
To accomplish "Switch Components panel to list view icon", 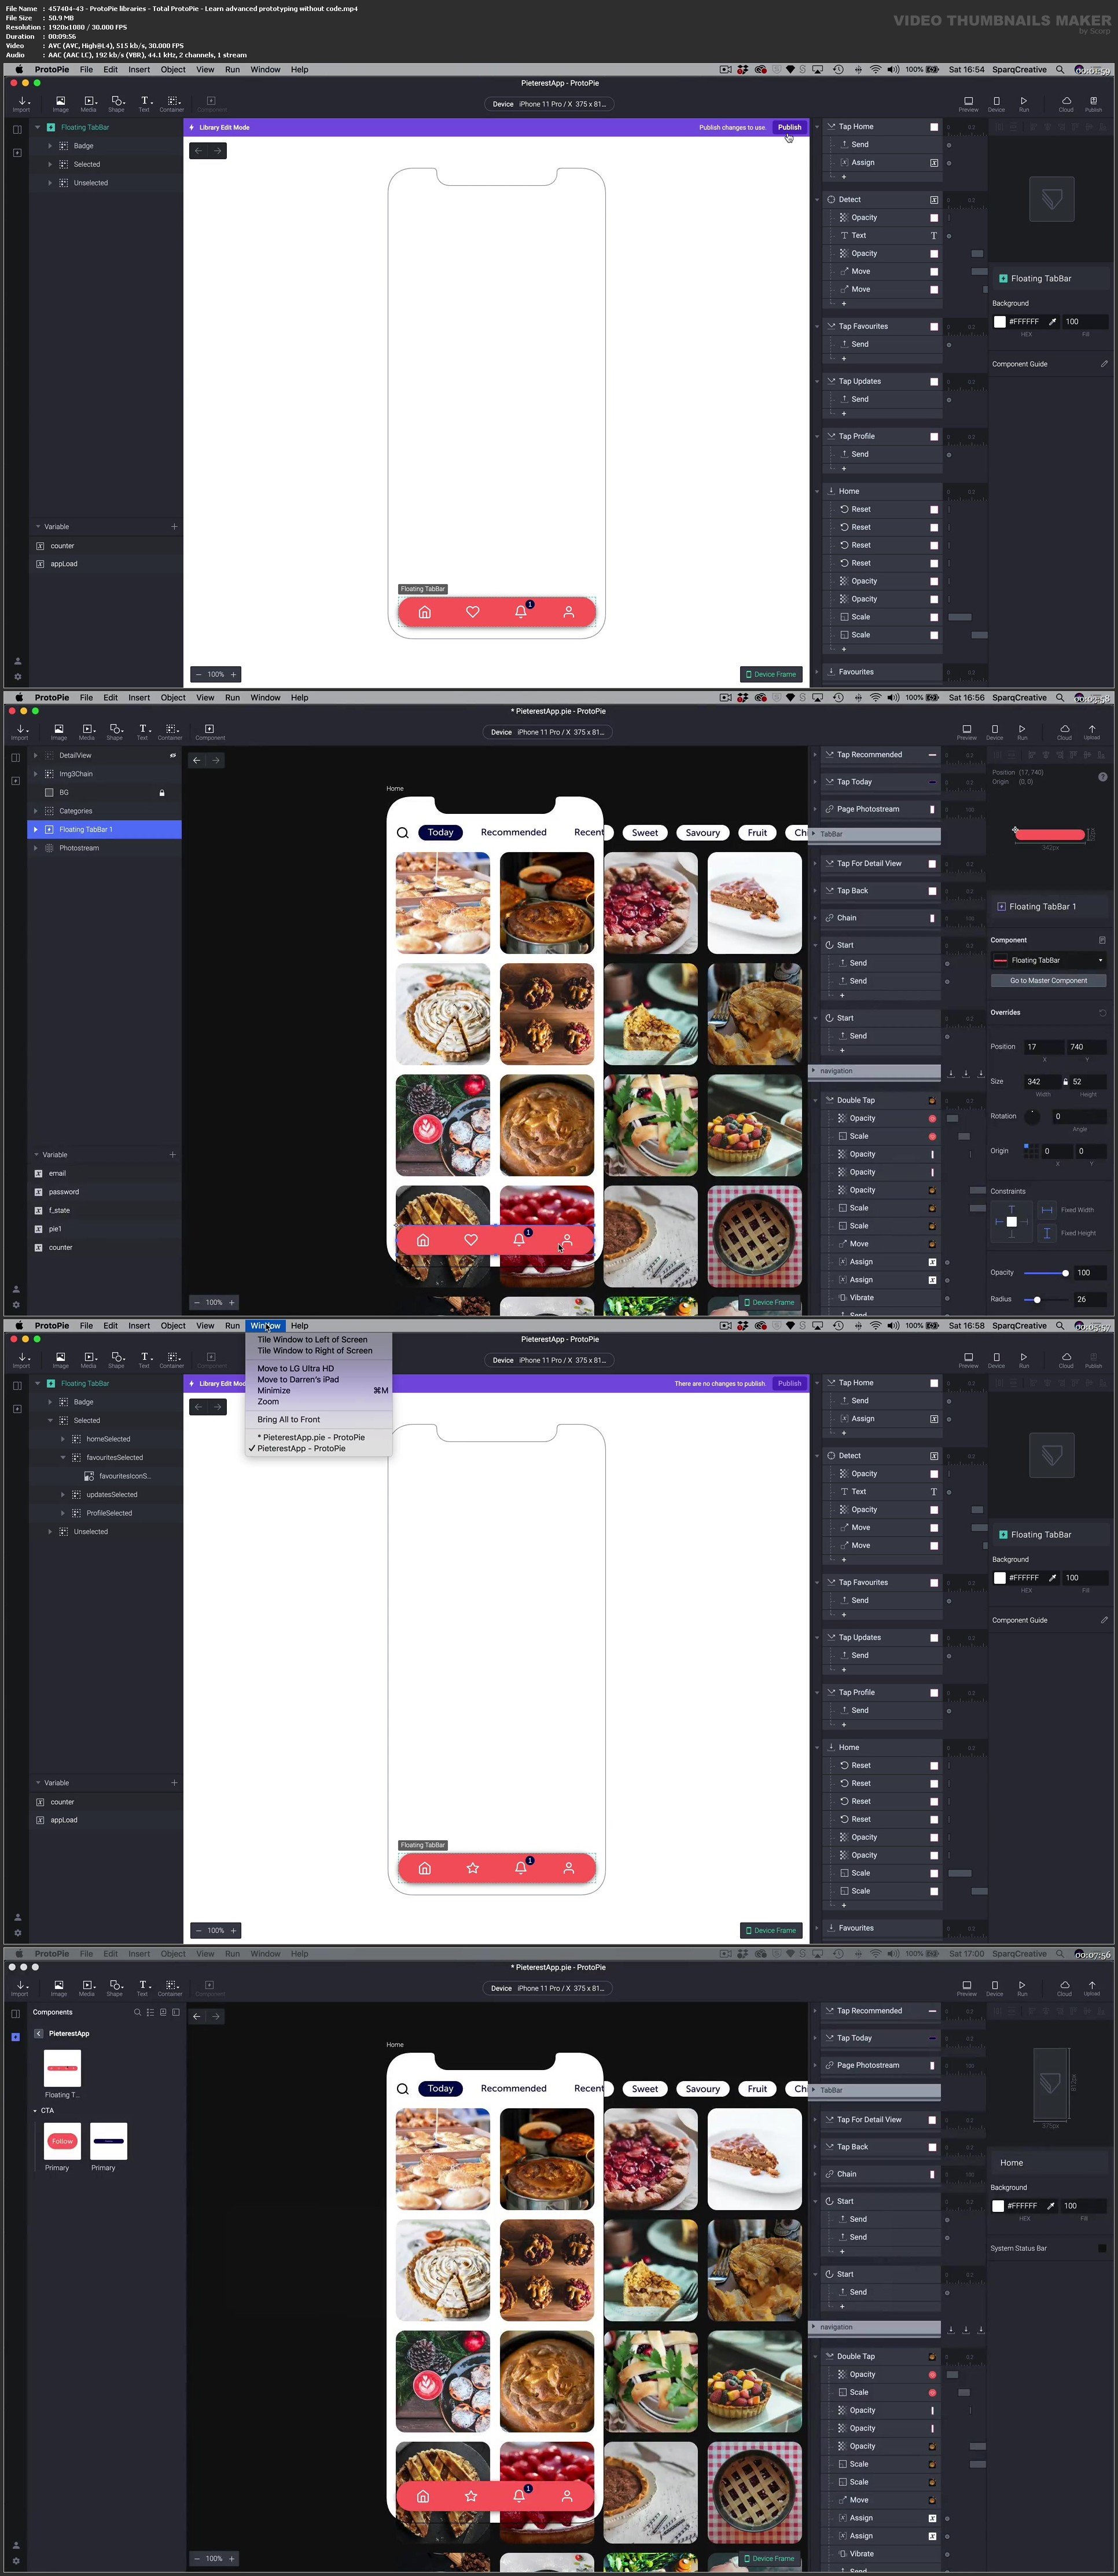I will (150, 2012).
